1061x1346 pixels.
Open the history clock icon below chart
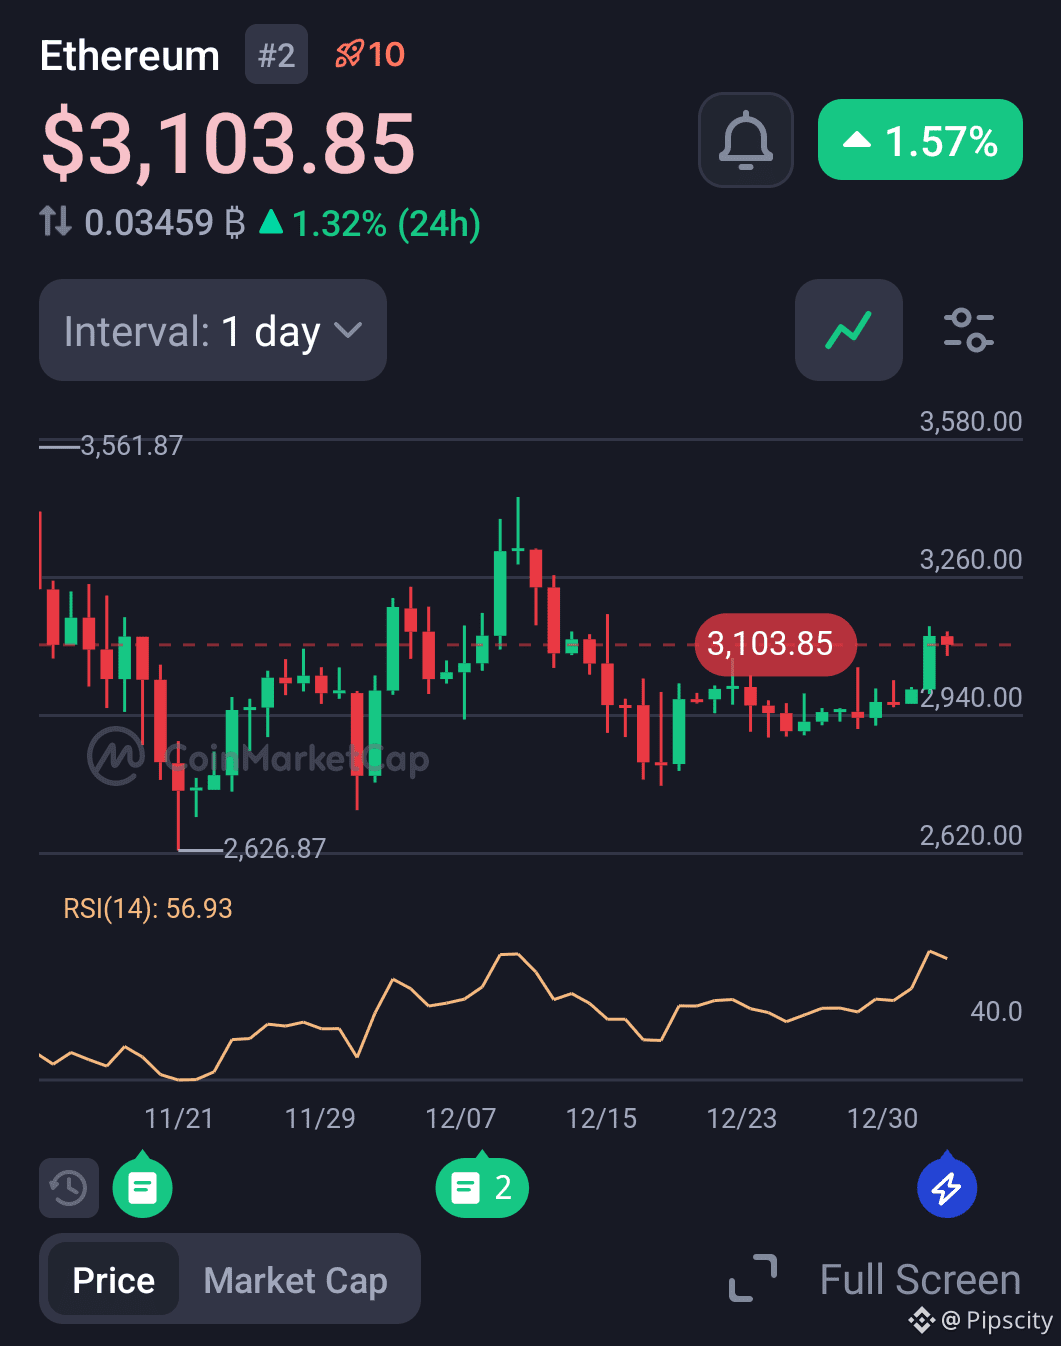click(69, 1188)
